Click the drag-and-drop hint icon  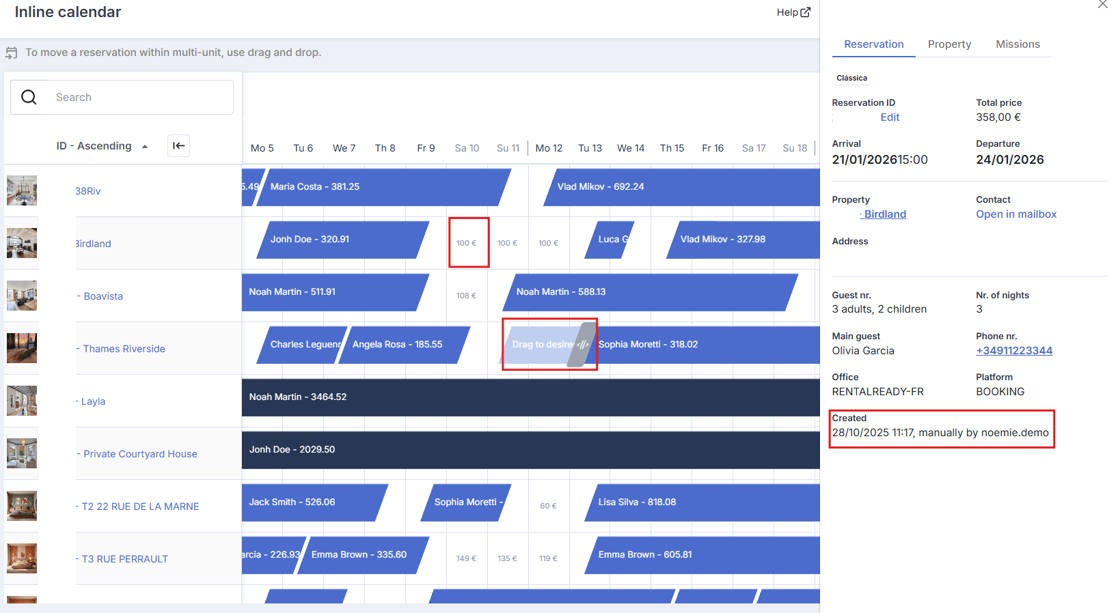coord(11,52)
